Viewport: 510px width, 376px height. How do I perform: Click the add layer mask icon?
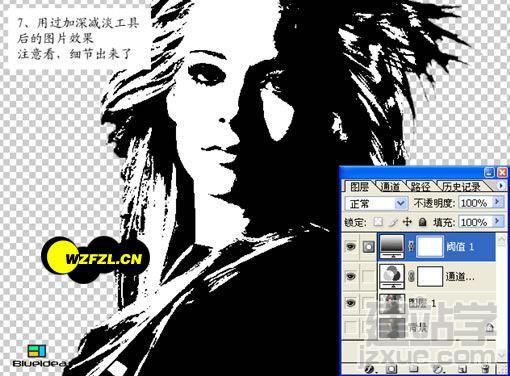coord(392,369)
